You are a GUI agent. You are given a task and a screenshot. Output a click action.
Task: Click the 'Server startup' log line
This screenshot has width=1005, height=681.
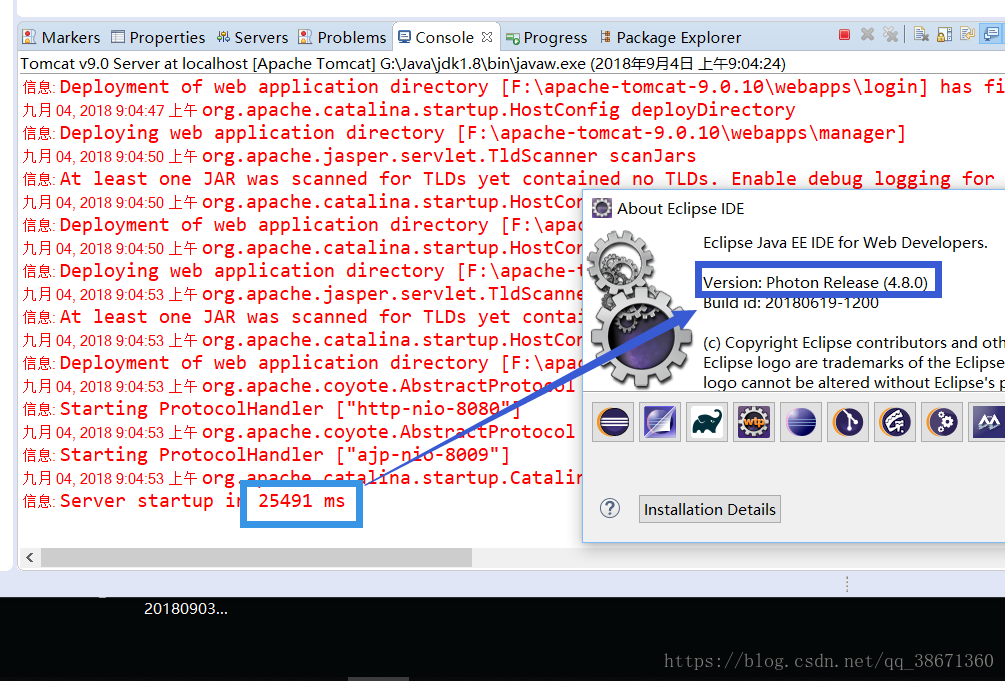coord(184,501)
